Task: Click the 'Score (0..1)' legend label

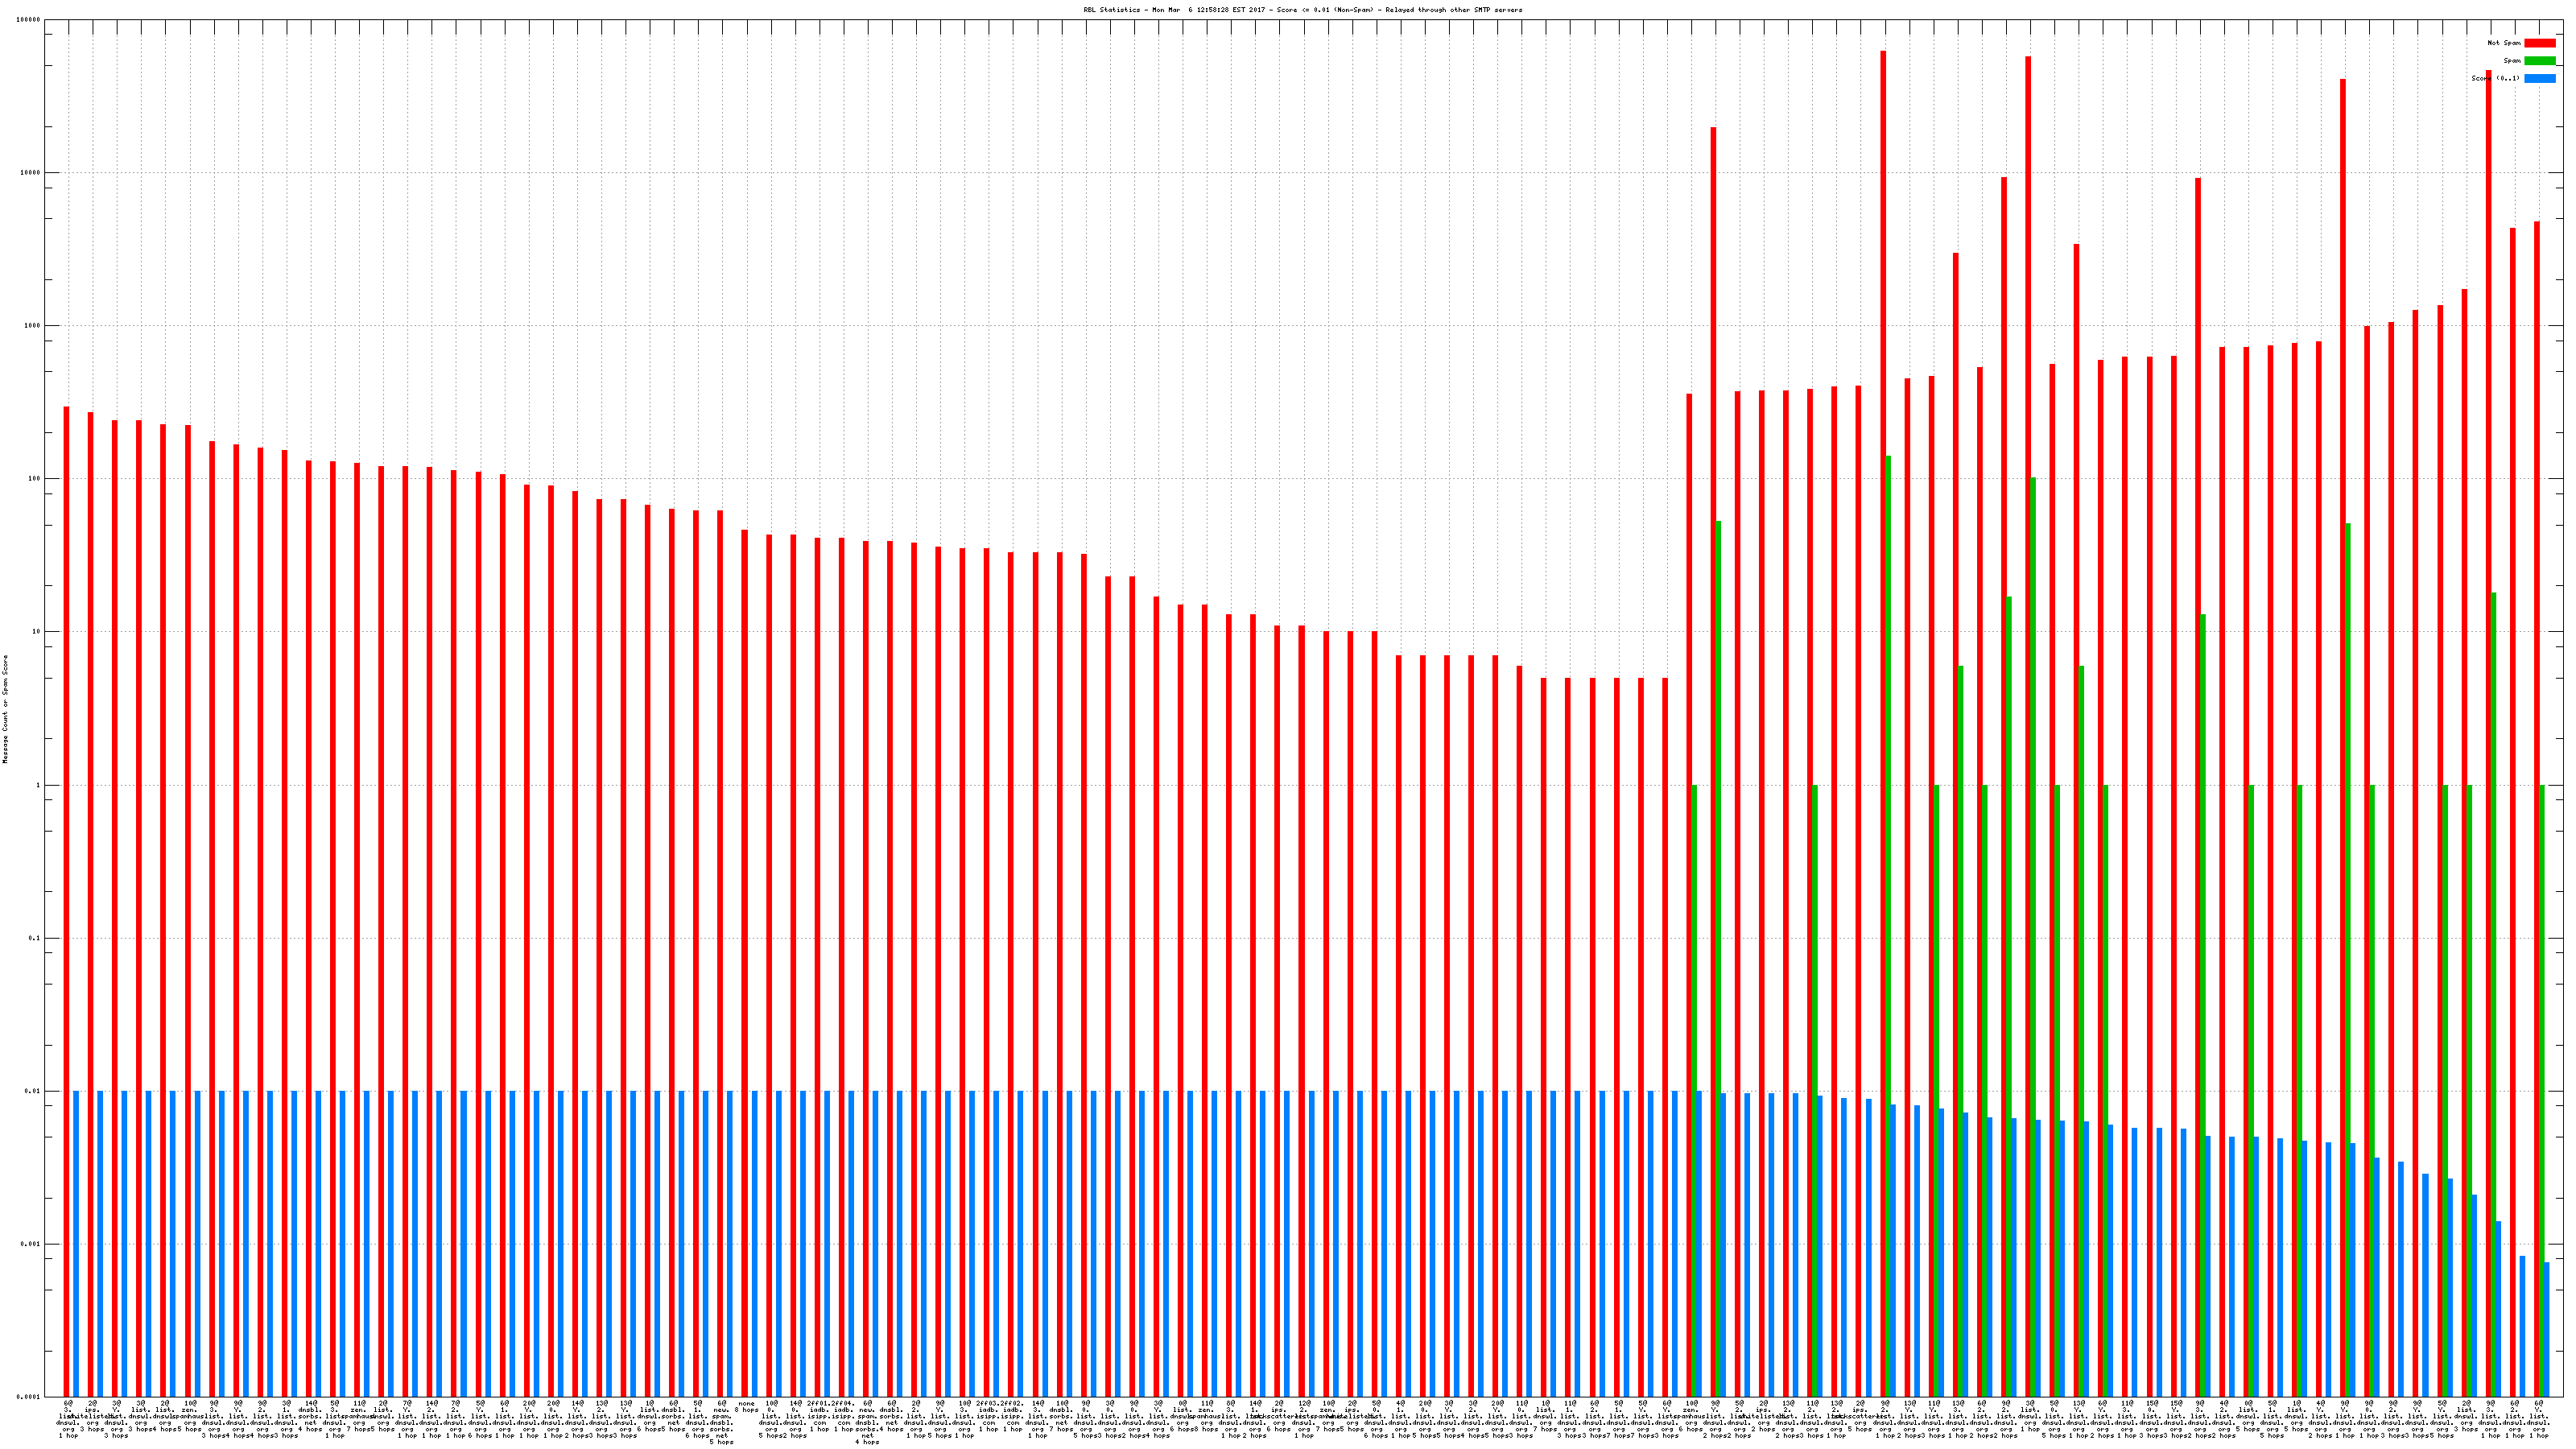Action: [2495, 78]
